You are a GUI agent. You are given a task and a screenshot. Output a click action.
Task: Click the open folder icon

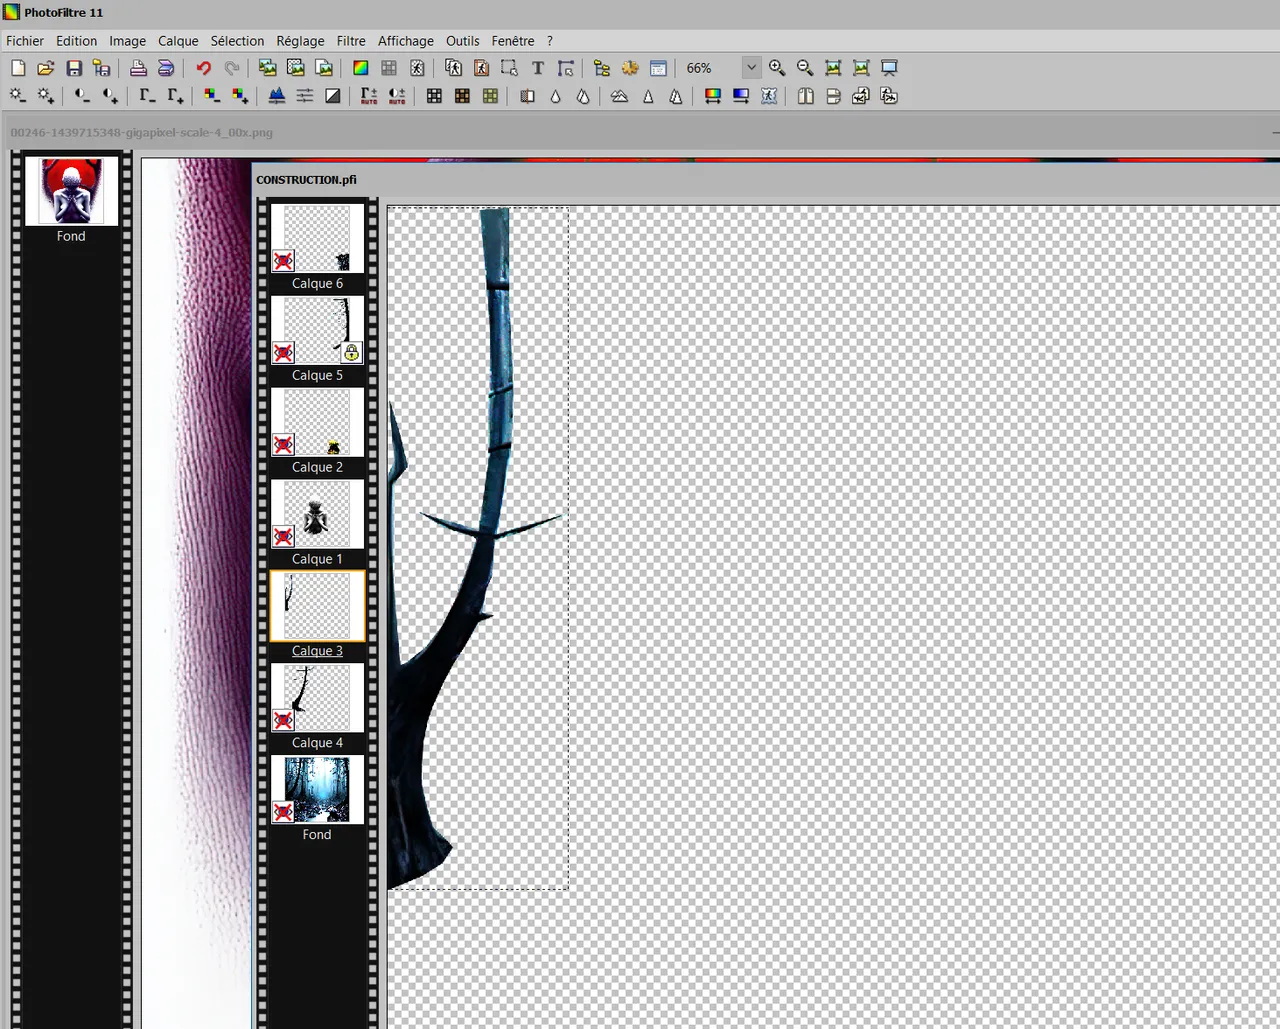point(46,68)
